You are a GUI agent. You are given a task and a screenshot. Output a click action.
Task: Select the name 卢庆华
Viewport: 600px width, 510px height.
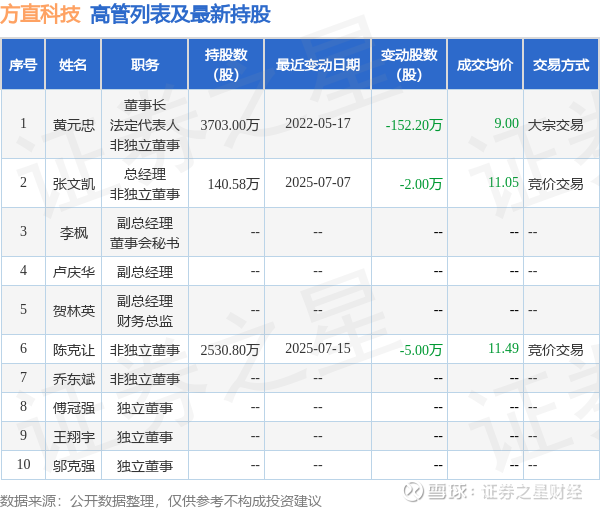click(73, 272)
